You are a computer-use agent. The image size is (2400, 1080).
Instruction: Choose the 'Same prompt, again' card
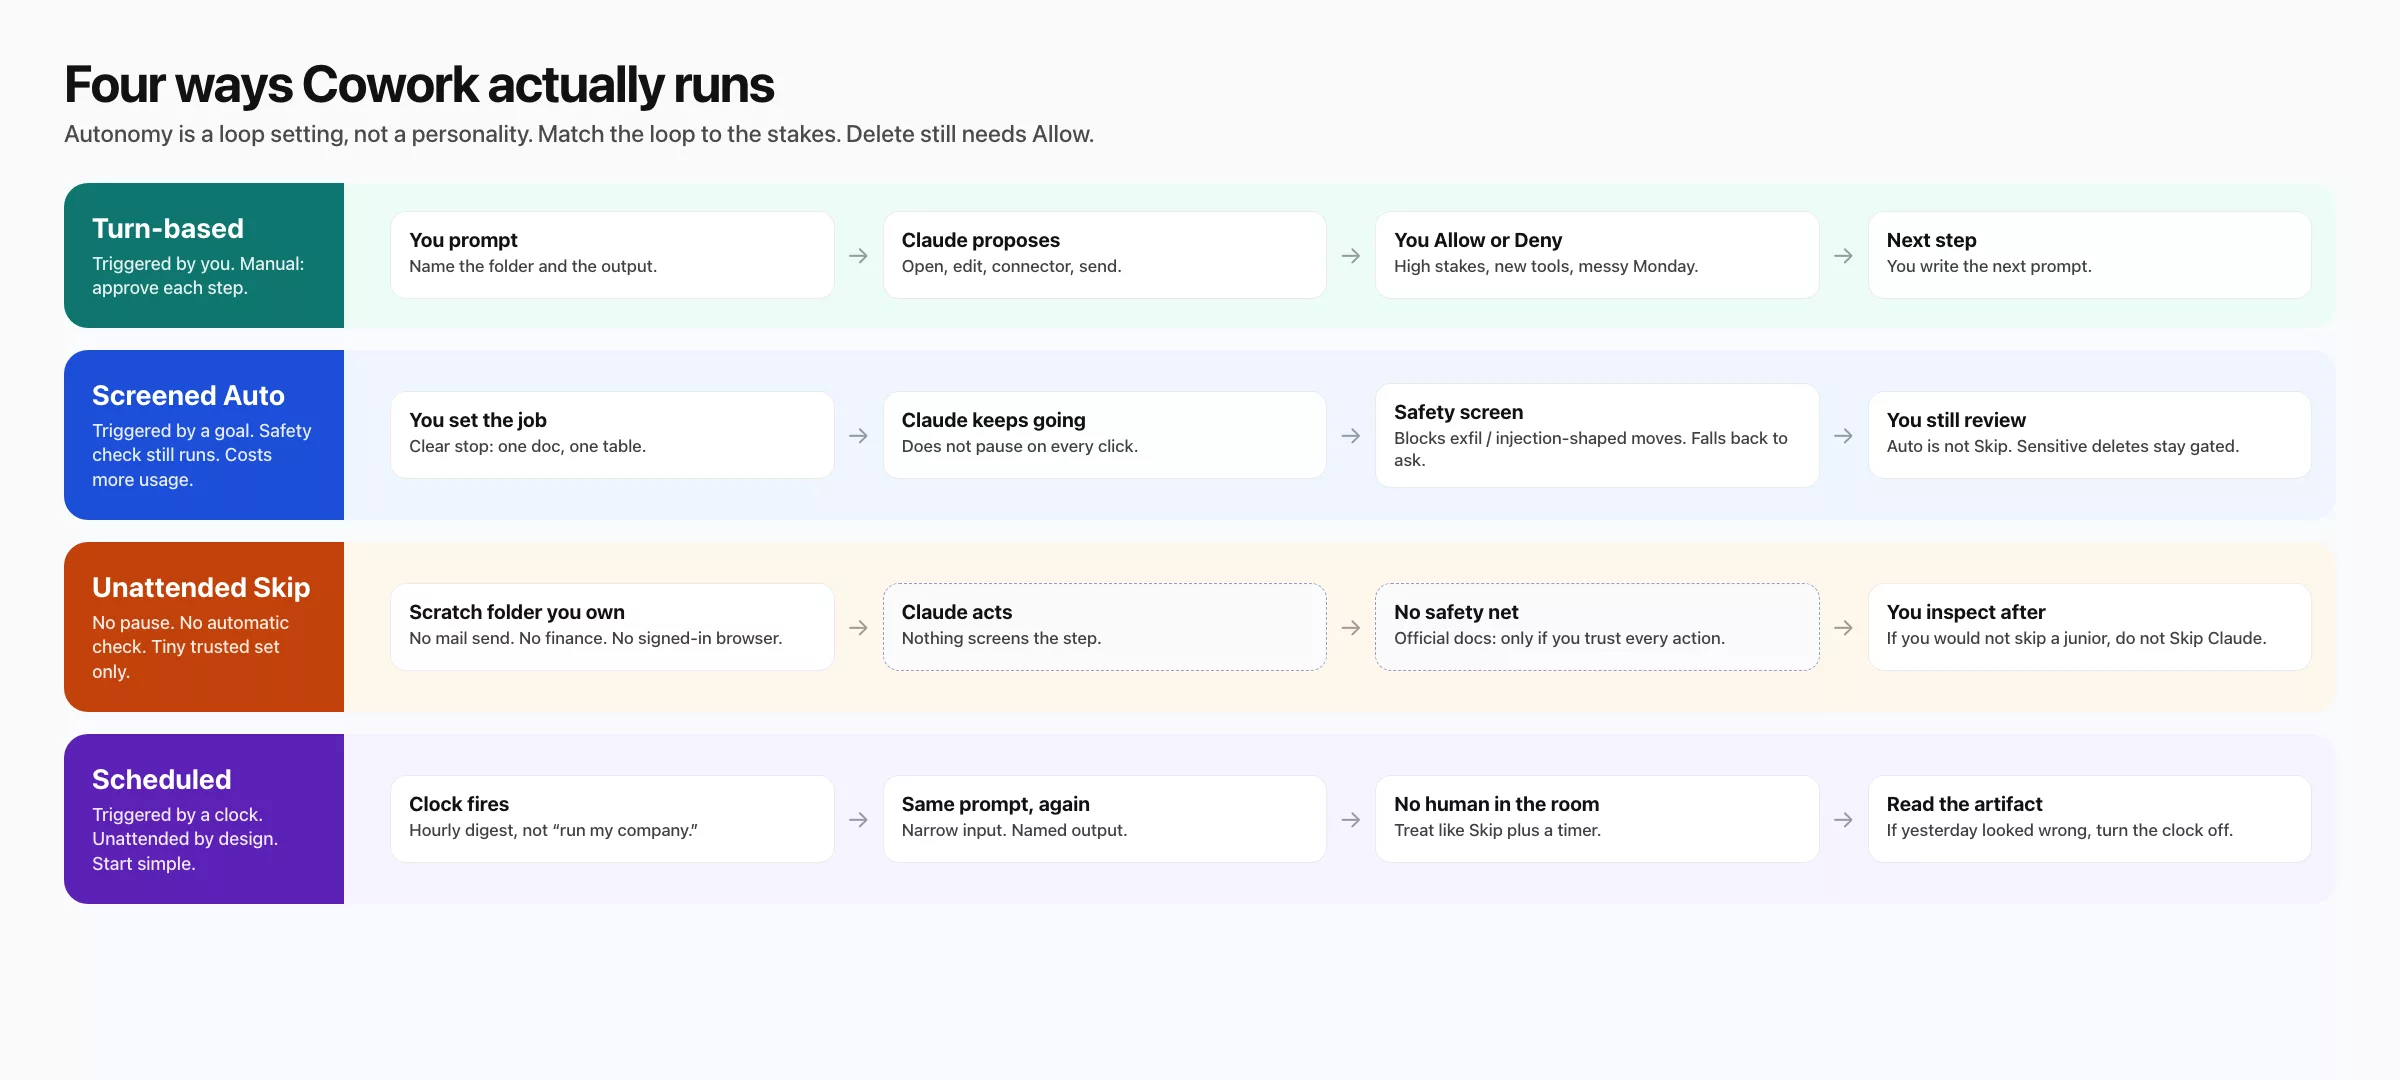1105,819
